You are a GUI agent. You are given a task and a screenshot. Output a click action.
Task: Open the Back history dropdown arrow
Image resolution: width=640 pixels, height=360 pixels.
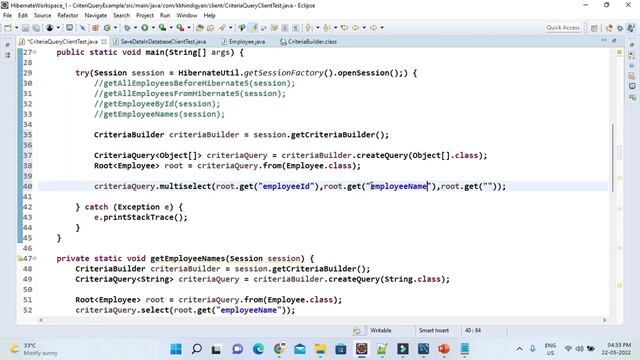click(x=364, y=28)
